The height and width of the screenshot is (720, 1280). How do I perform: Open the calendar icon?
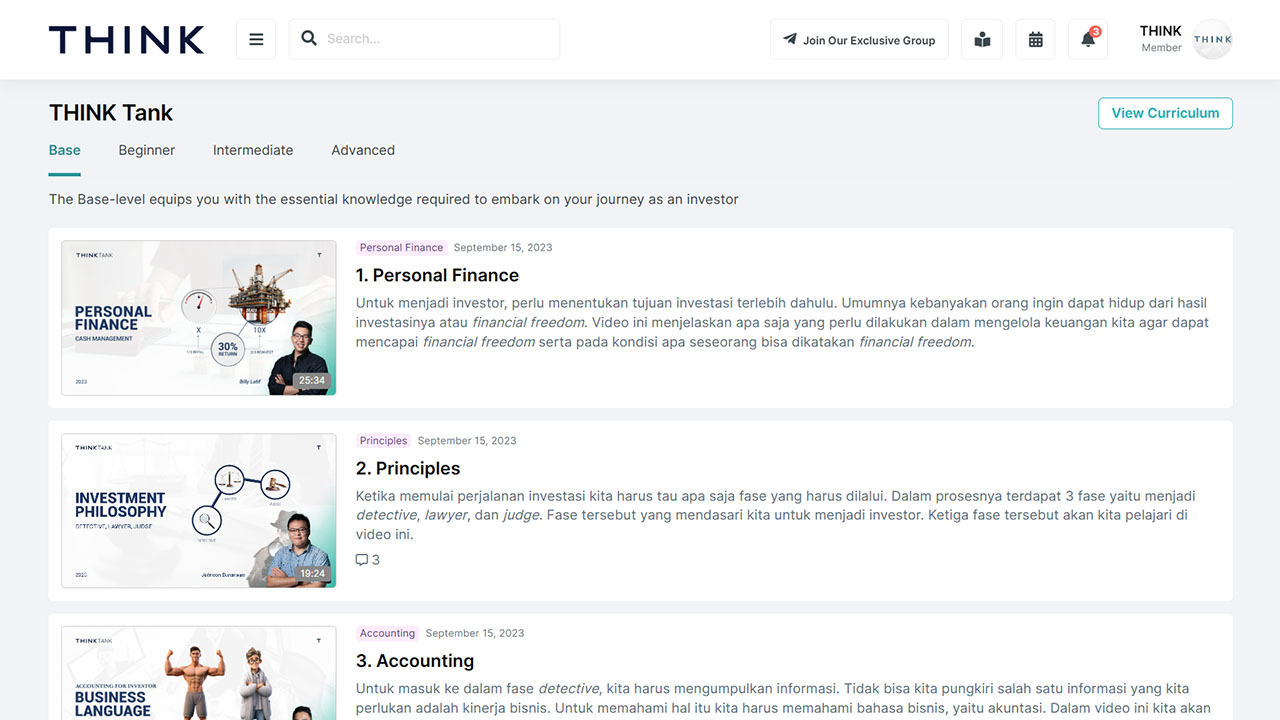tap(1035, 40)
